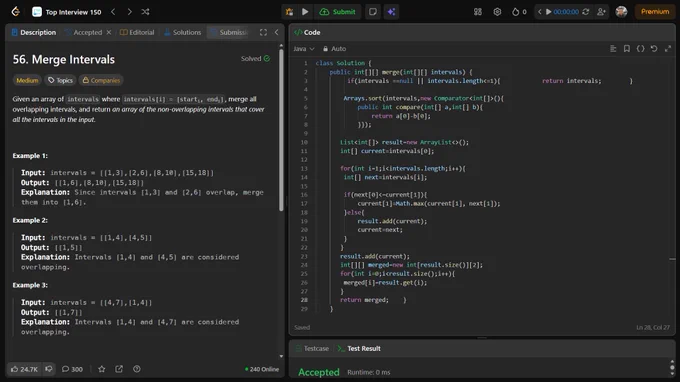Run the code with play button
680x382 pixels.
tap(305, 12)
